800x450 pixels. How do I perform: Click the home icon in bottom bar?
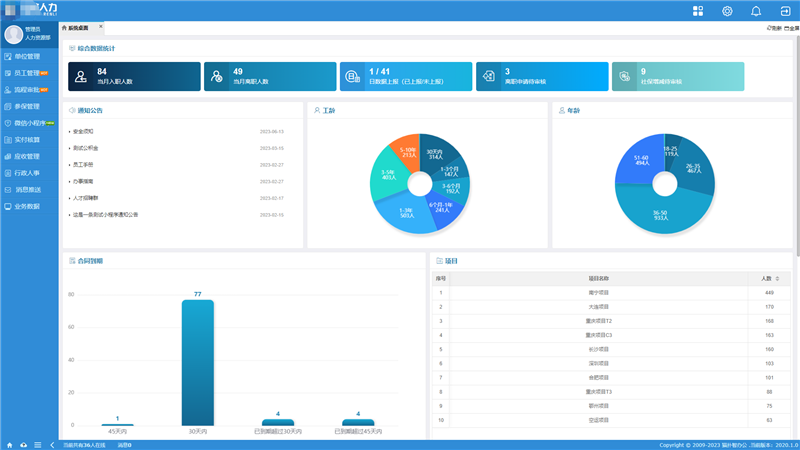click(x=10, y=444)
